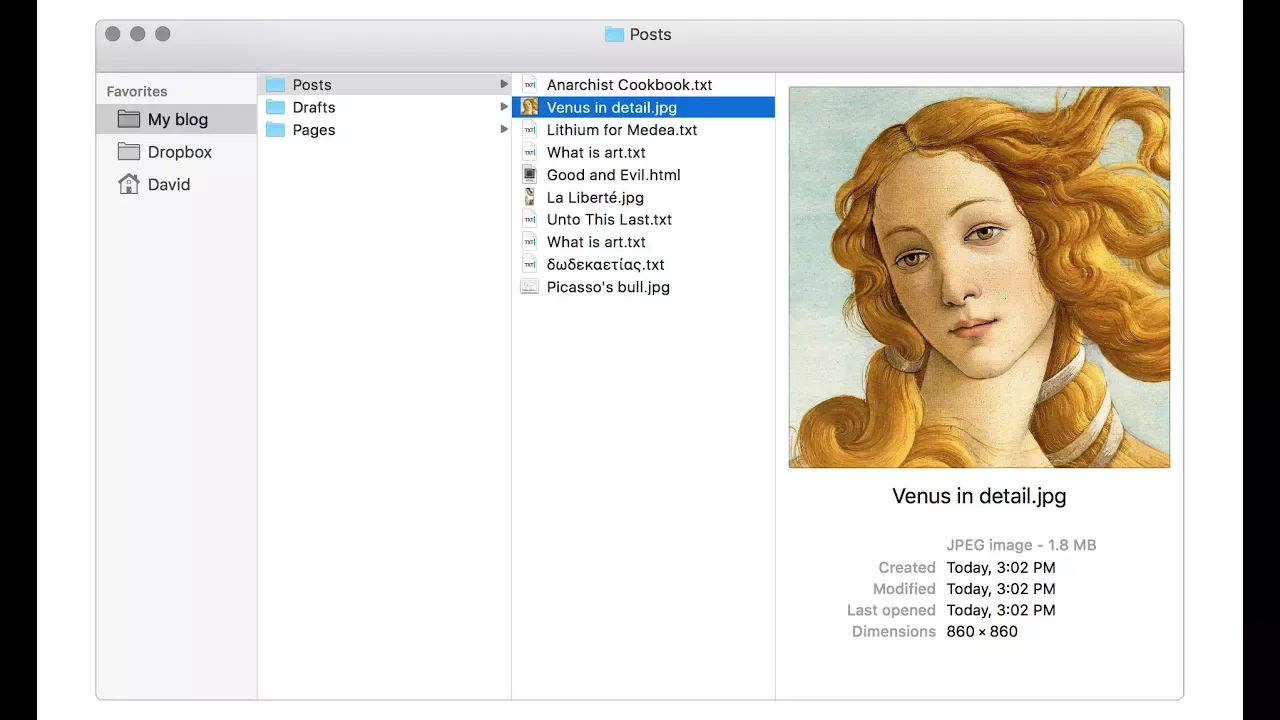Open David home folder label
This screenshot has width=1280, height=720.
click(169, 184)
